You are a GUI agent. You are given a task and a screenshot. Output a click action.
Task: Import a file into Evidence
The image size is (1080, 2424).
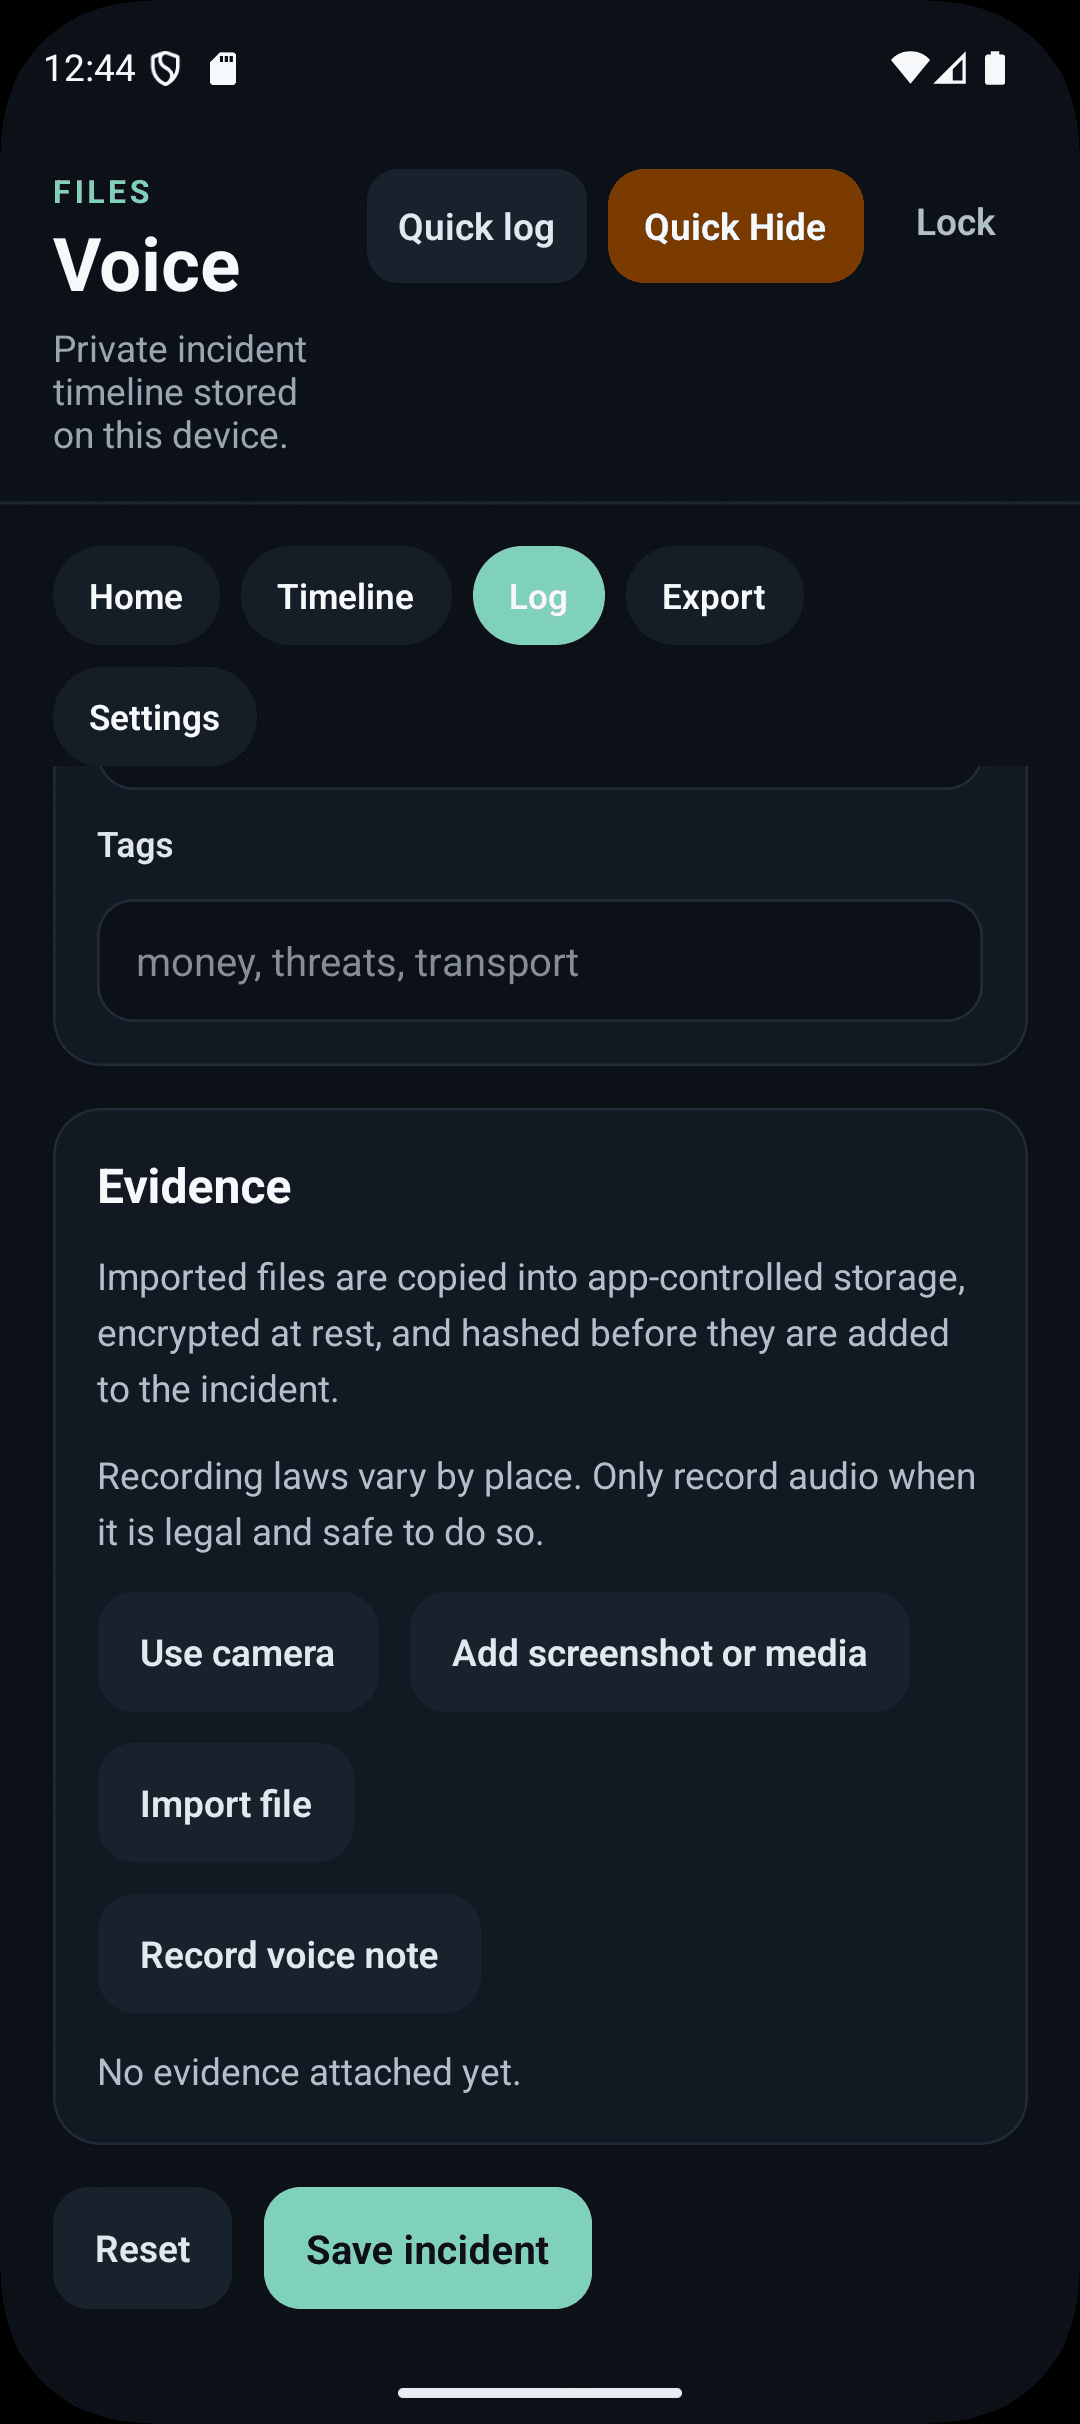(x=225, y=1803)
